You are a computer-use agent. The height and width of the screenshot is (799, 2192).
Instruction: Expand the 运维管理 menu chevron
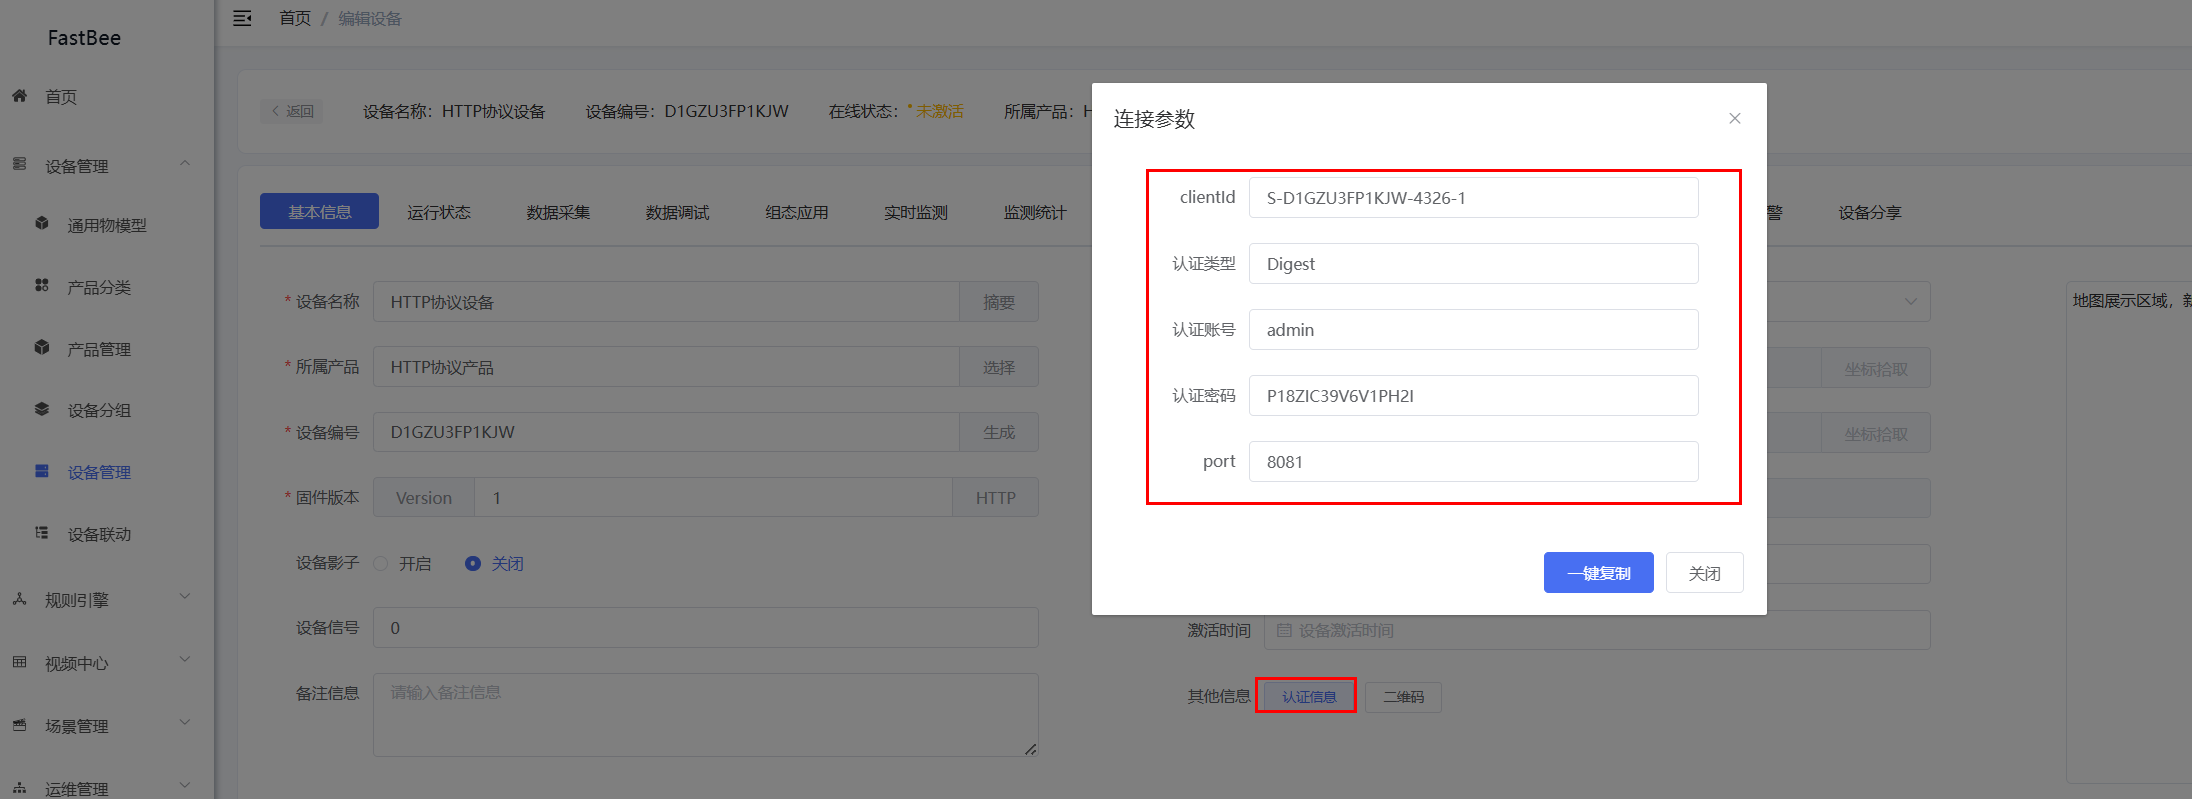pos(185,786)
